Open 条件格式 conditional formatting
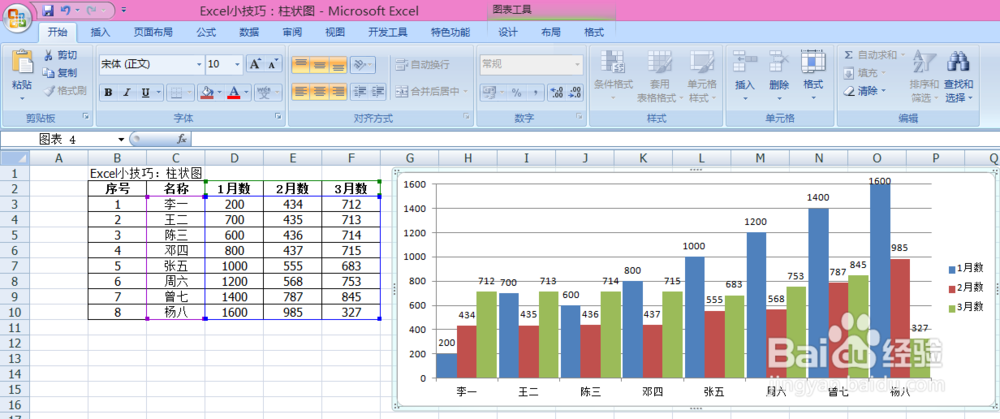 click(613, 76)
